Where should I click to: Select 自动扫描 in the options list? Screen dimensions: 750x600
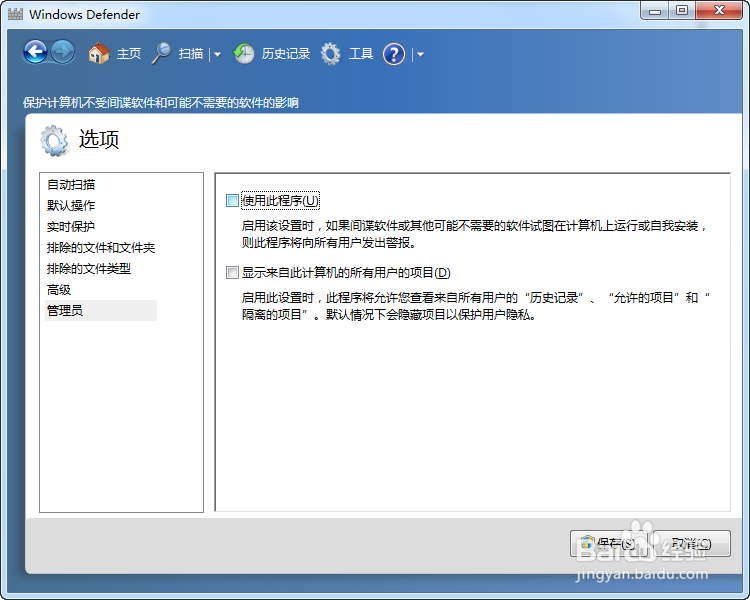point(71,185)
